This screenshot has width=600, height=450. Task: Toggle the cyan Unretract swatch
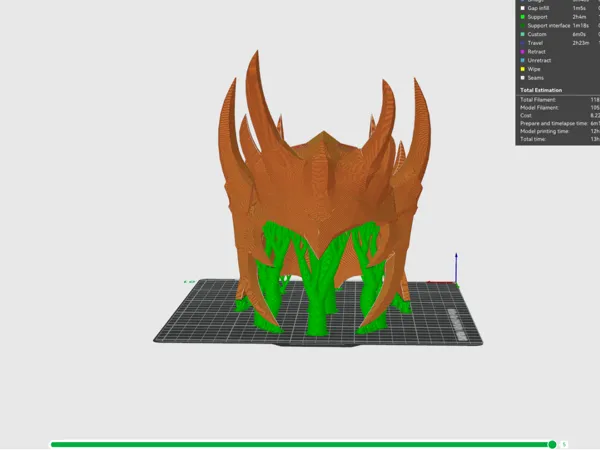click(522, 60)
